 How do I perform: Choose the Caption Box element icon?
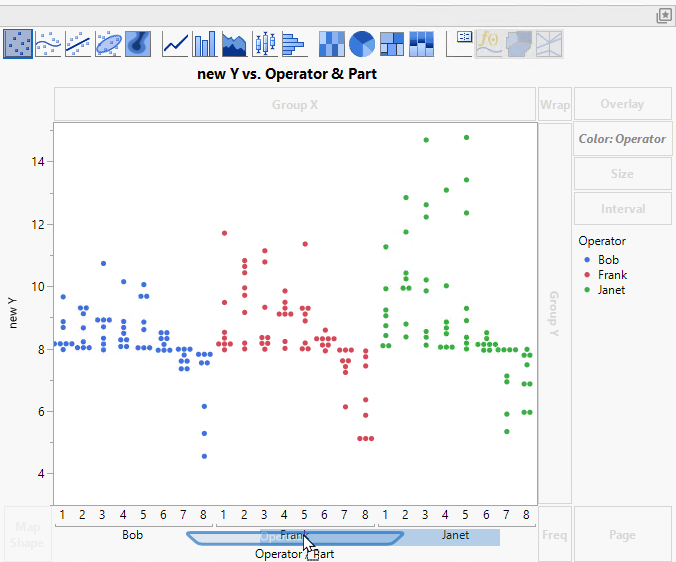[461, 44]
